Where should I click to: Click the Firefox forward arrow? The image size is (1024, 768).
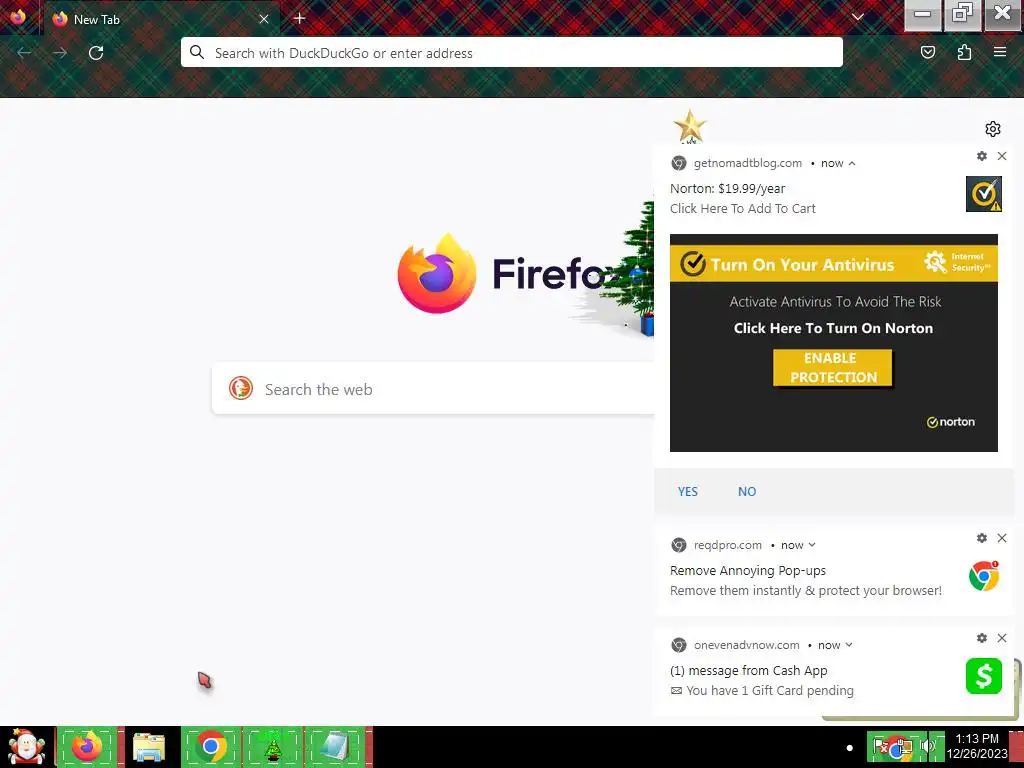60,53
